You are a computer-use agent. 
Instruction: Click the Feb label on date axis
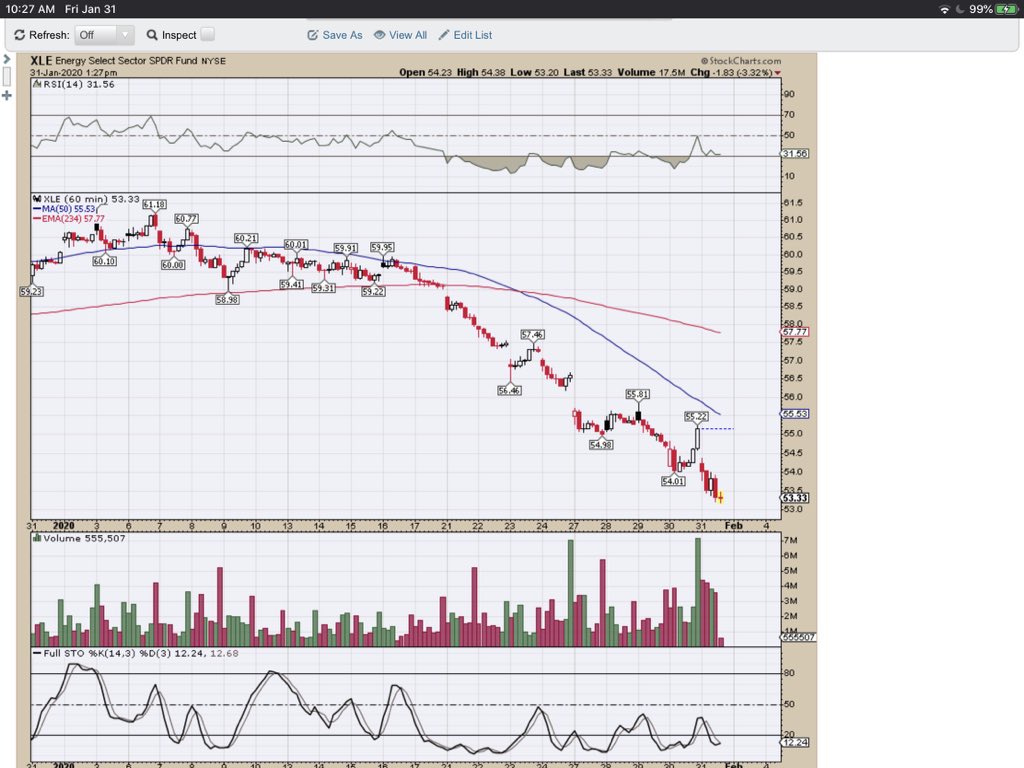733,526
